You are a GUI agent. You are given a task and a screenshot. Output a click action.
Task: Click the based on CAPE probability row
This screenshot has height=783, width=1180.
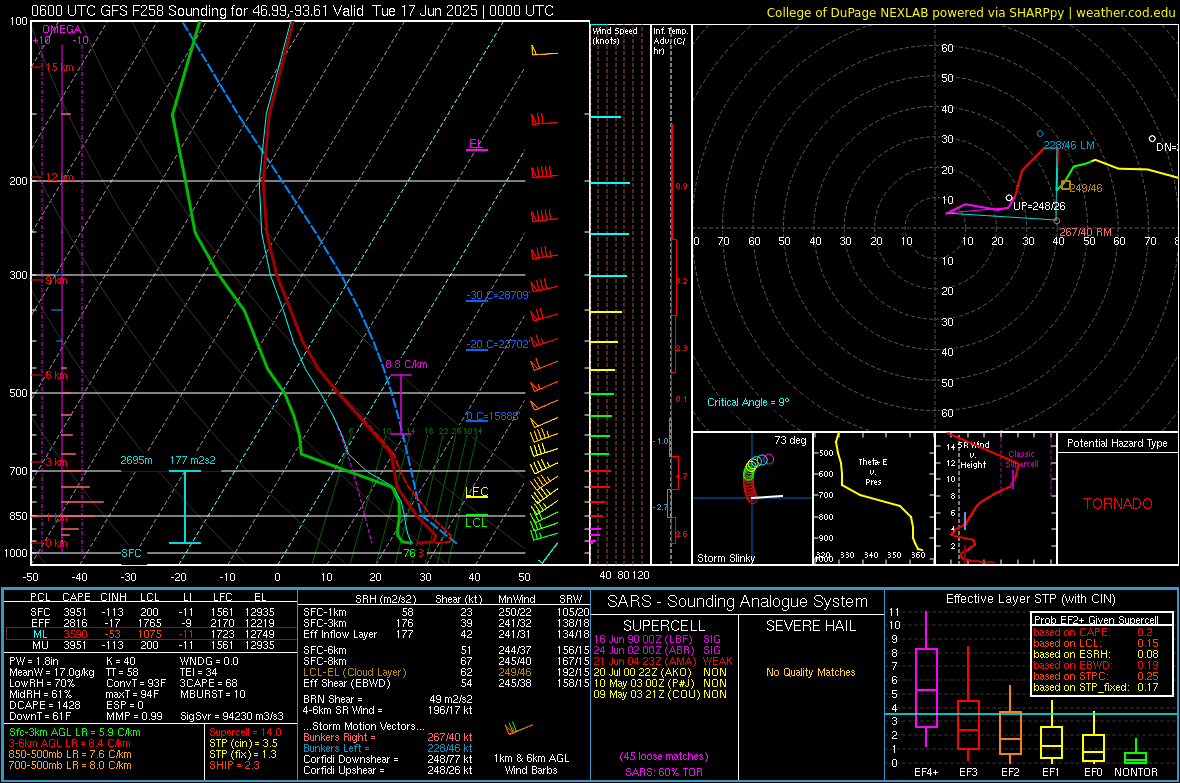(x=1093, y=632)
